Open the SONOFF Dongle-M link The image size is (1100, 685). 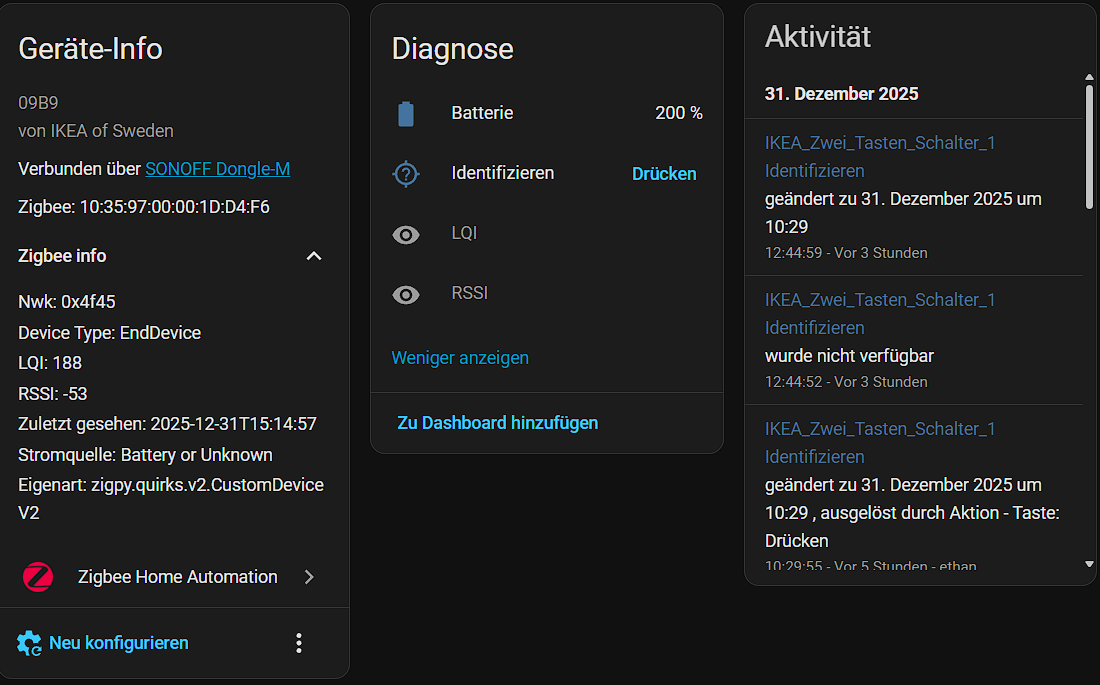click(x=217, y=169)
